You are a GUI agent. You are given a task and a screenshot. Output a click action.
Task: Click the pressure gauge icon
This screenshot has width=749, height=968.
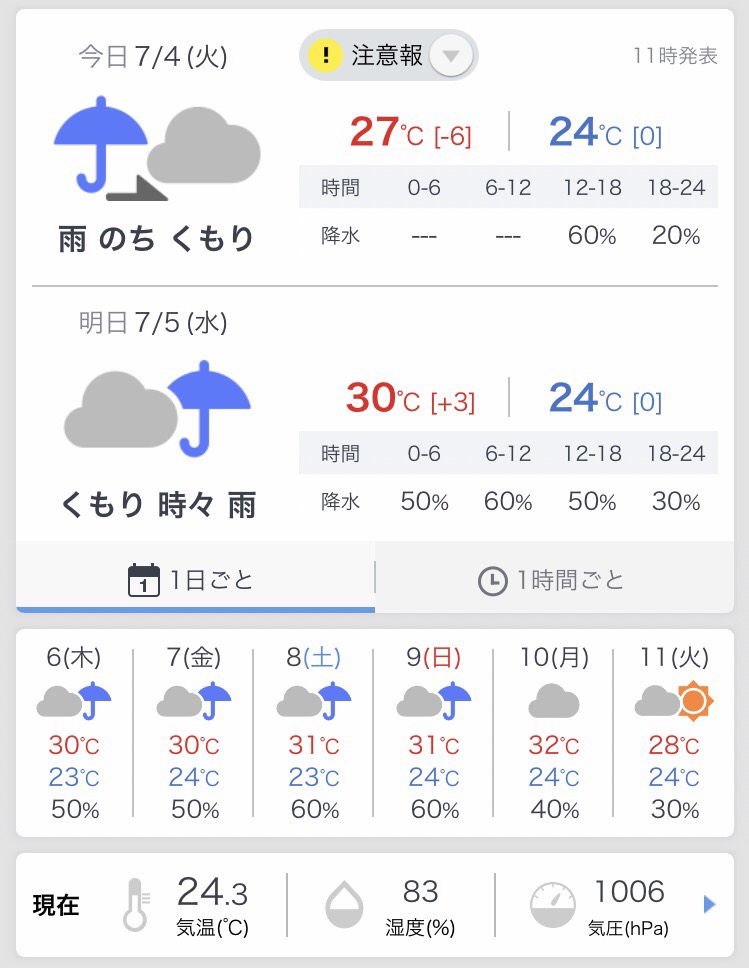[552, 904]
